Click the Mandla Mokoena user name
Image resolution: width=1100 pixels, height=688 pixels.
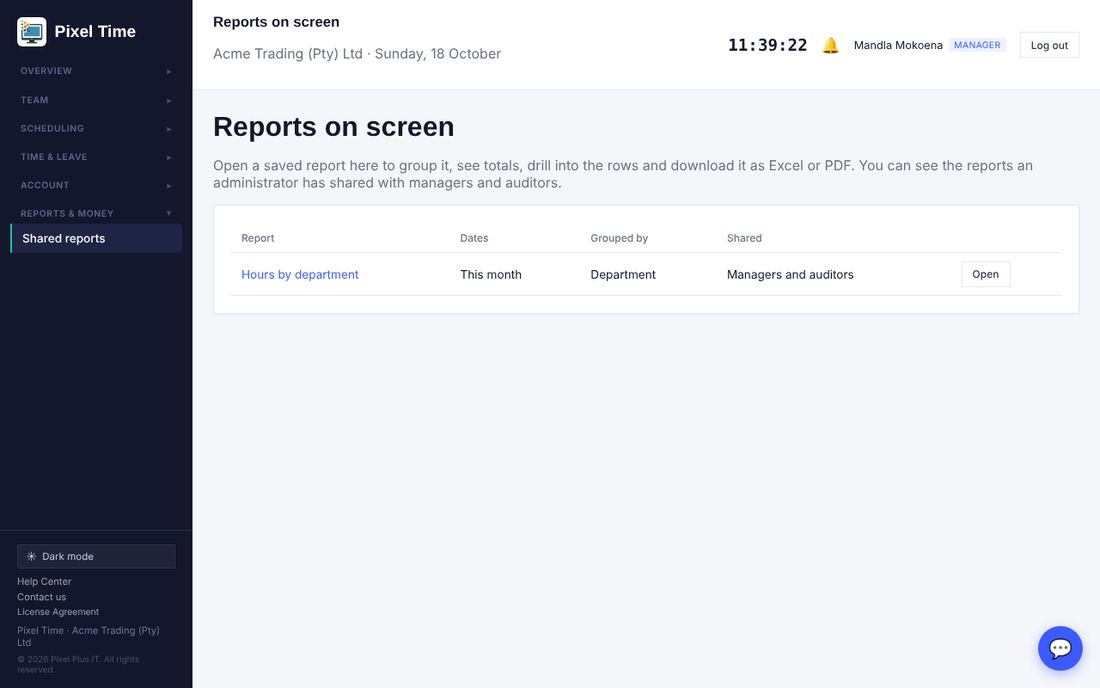[x=898, y=46]
